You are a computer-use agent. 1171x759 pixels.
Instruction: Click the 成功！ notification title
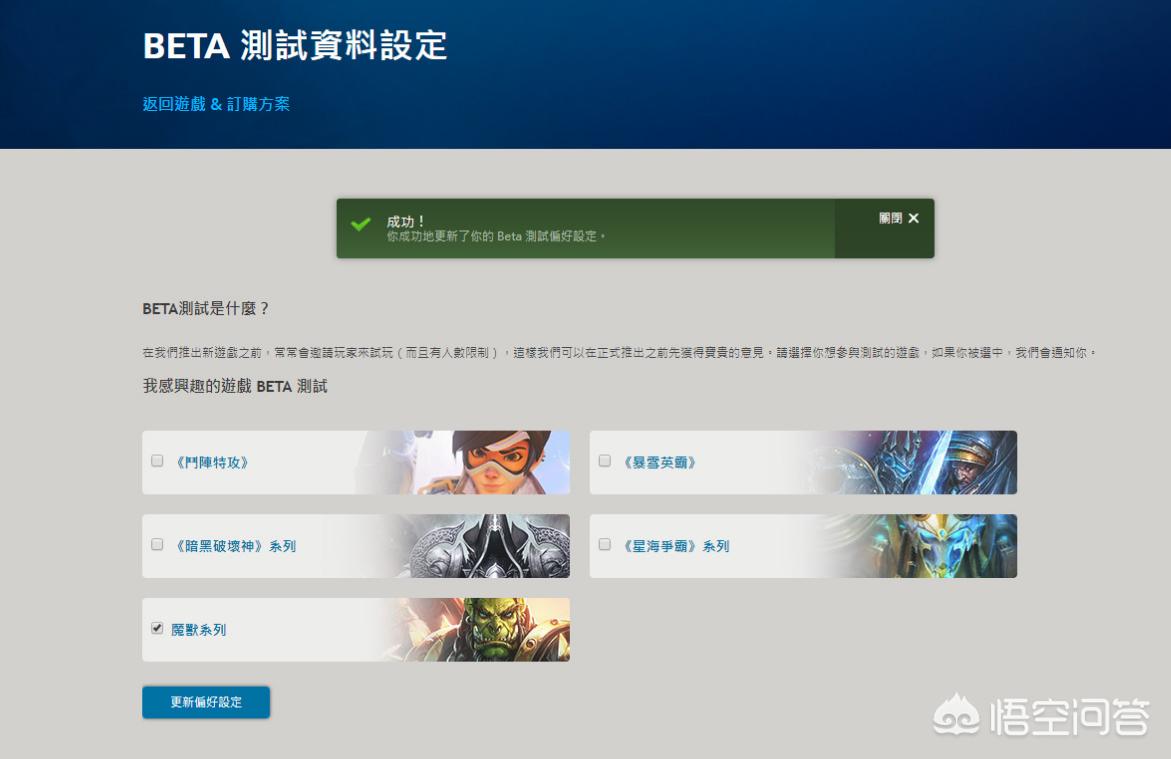click(406, 221)
